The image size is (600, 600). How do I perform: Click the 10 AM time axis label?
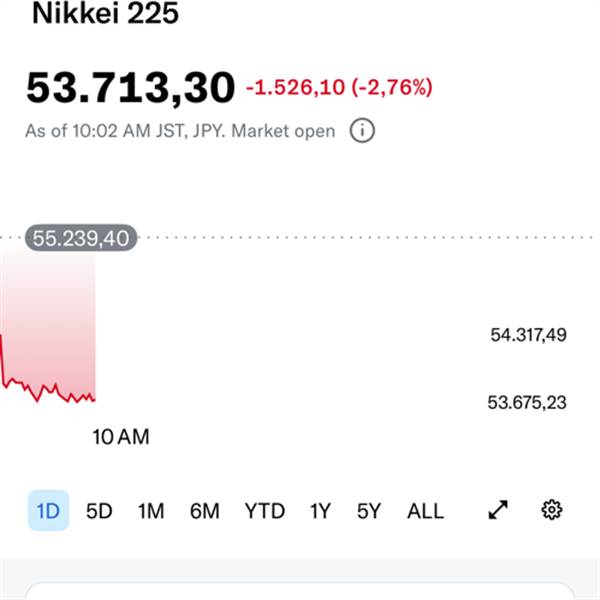(x=120, y=437)
